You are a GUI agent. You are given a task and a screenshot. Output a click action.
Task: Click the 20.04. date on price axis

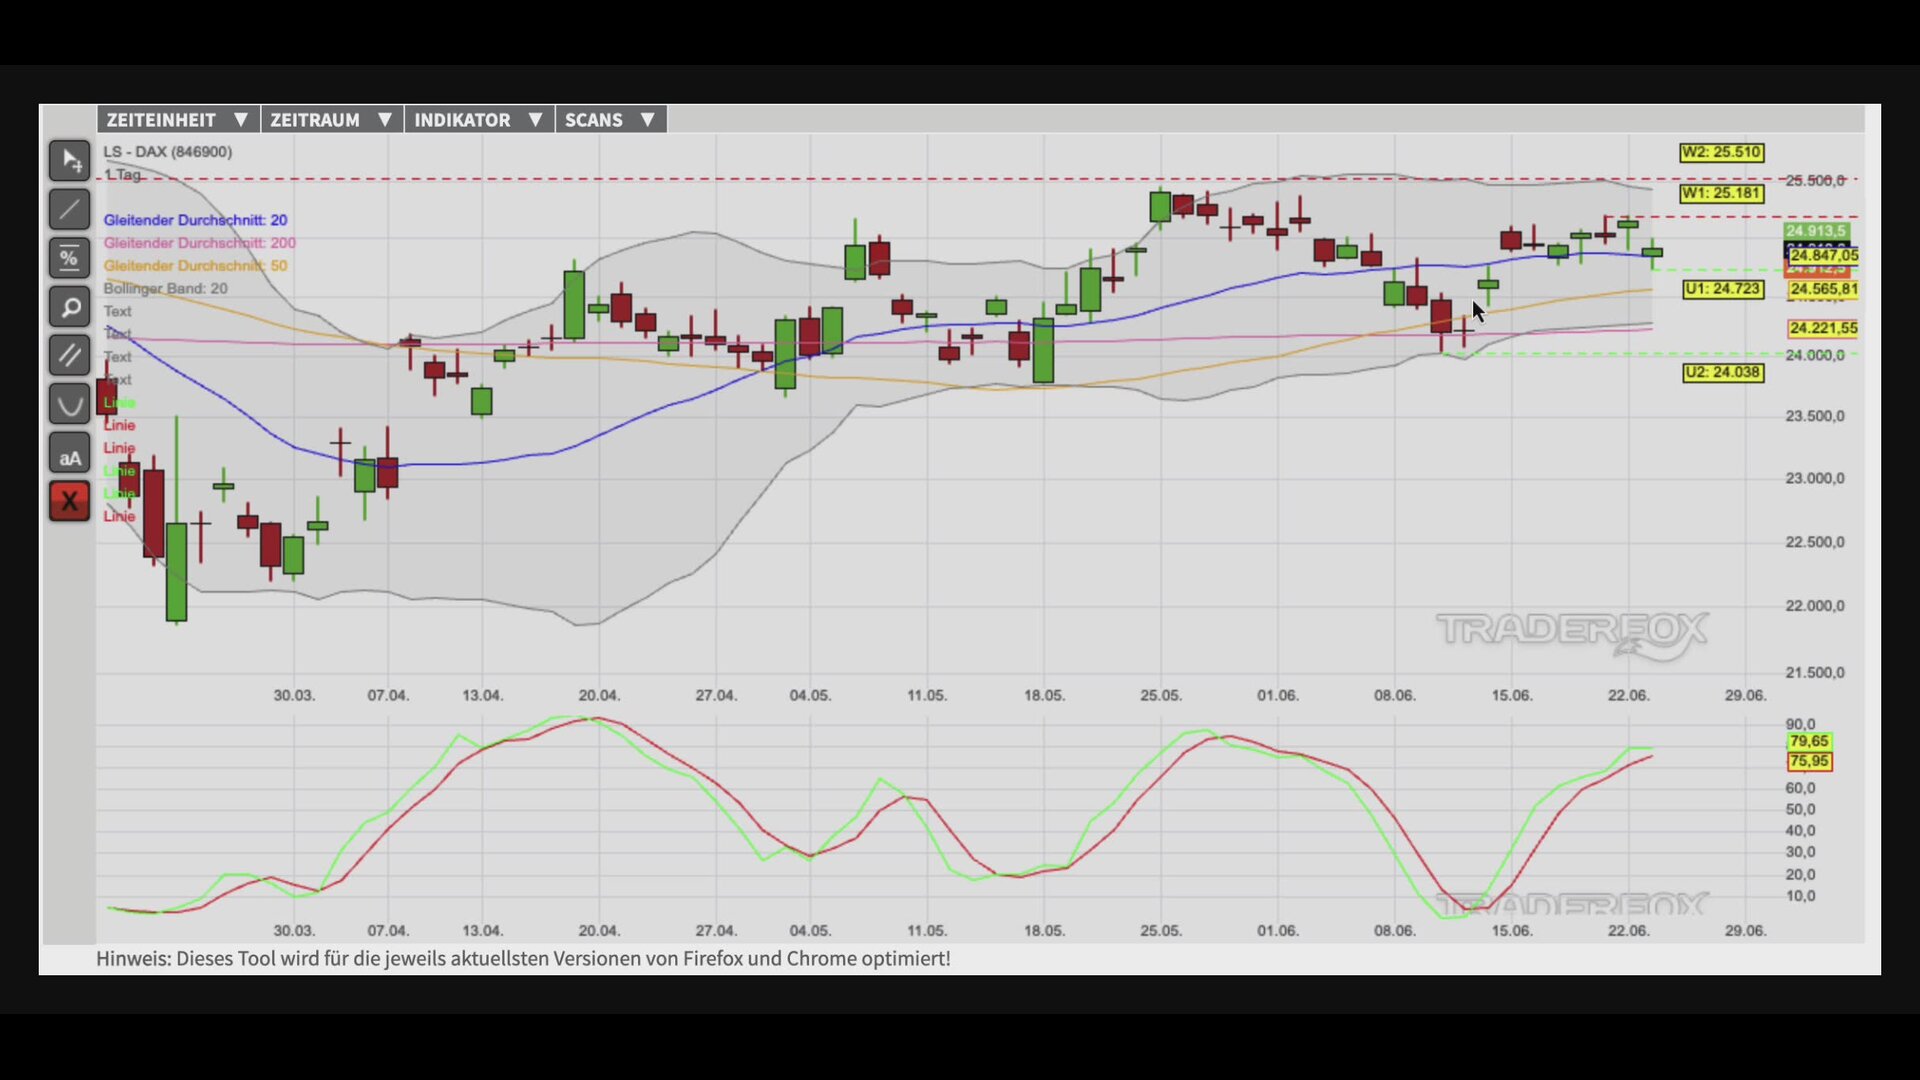599,696
